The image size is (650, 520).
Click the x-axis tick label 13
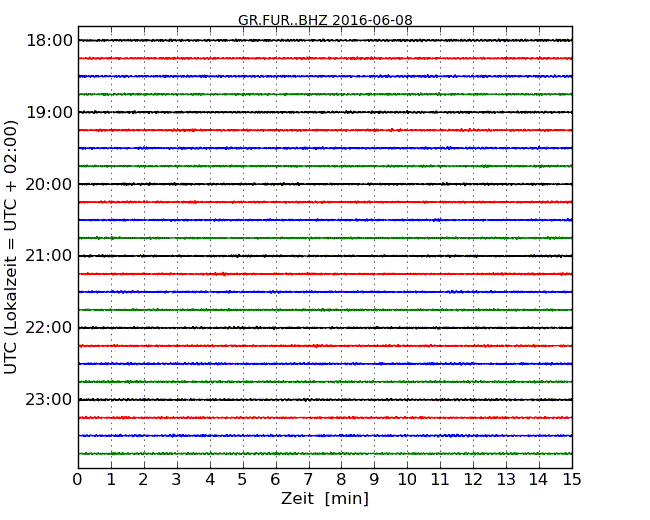pos(506,479)
